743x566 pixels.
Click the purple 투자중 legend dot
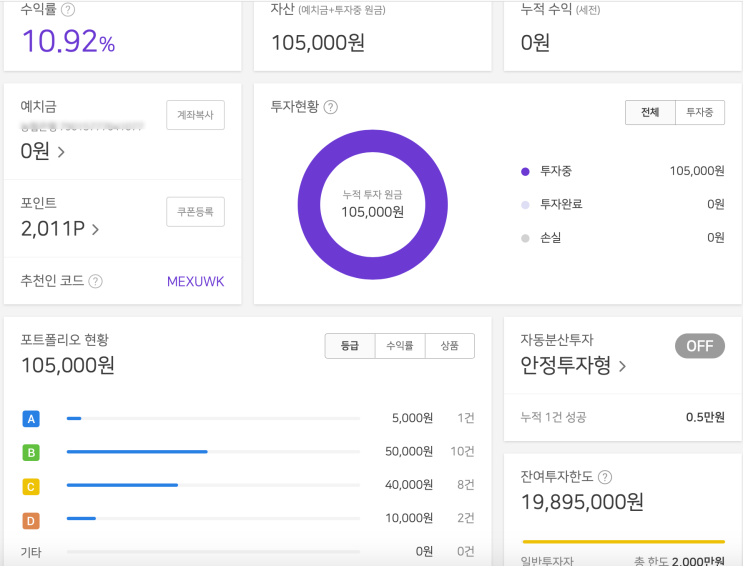pyautogui.click(x=525, y=172)
